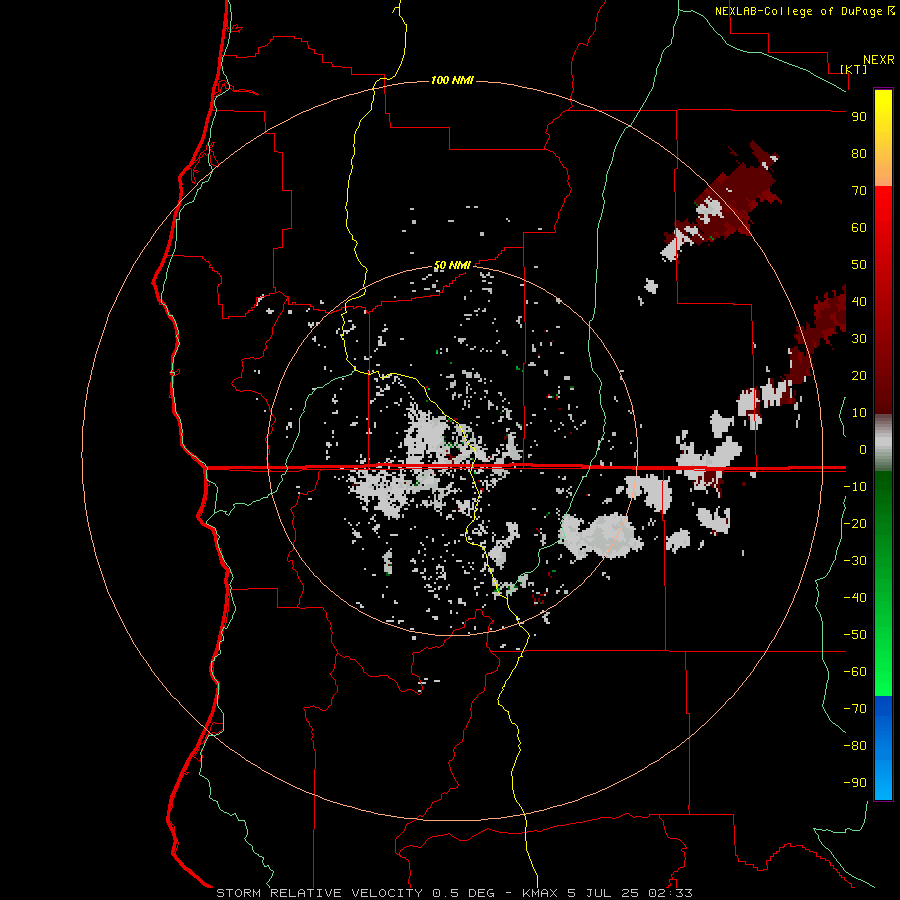This screenshot has height=900, width=900.
Task: Select the positive 40 value on velocity scale
Action: coord(859,301)
